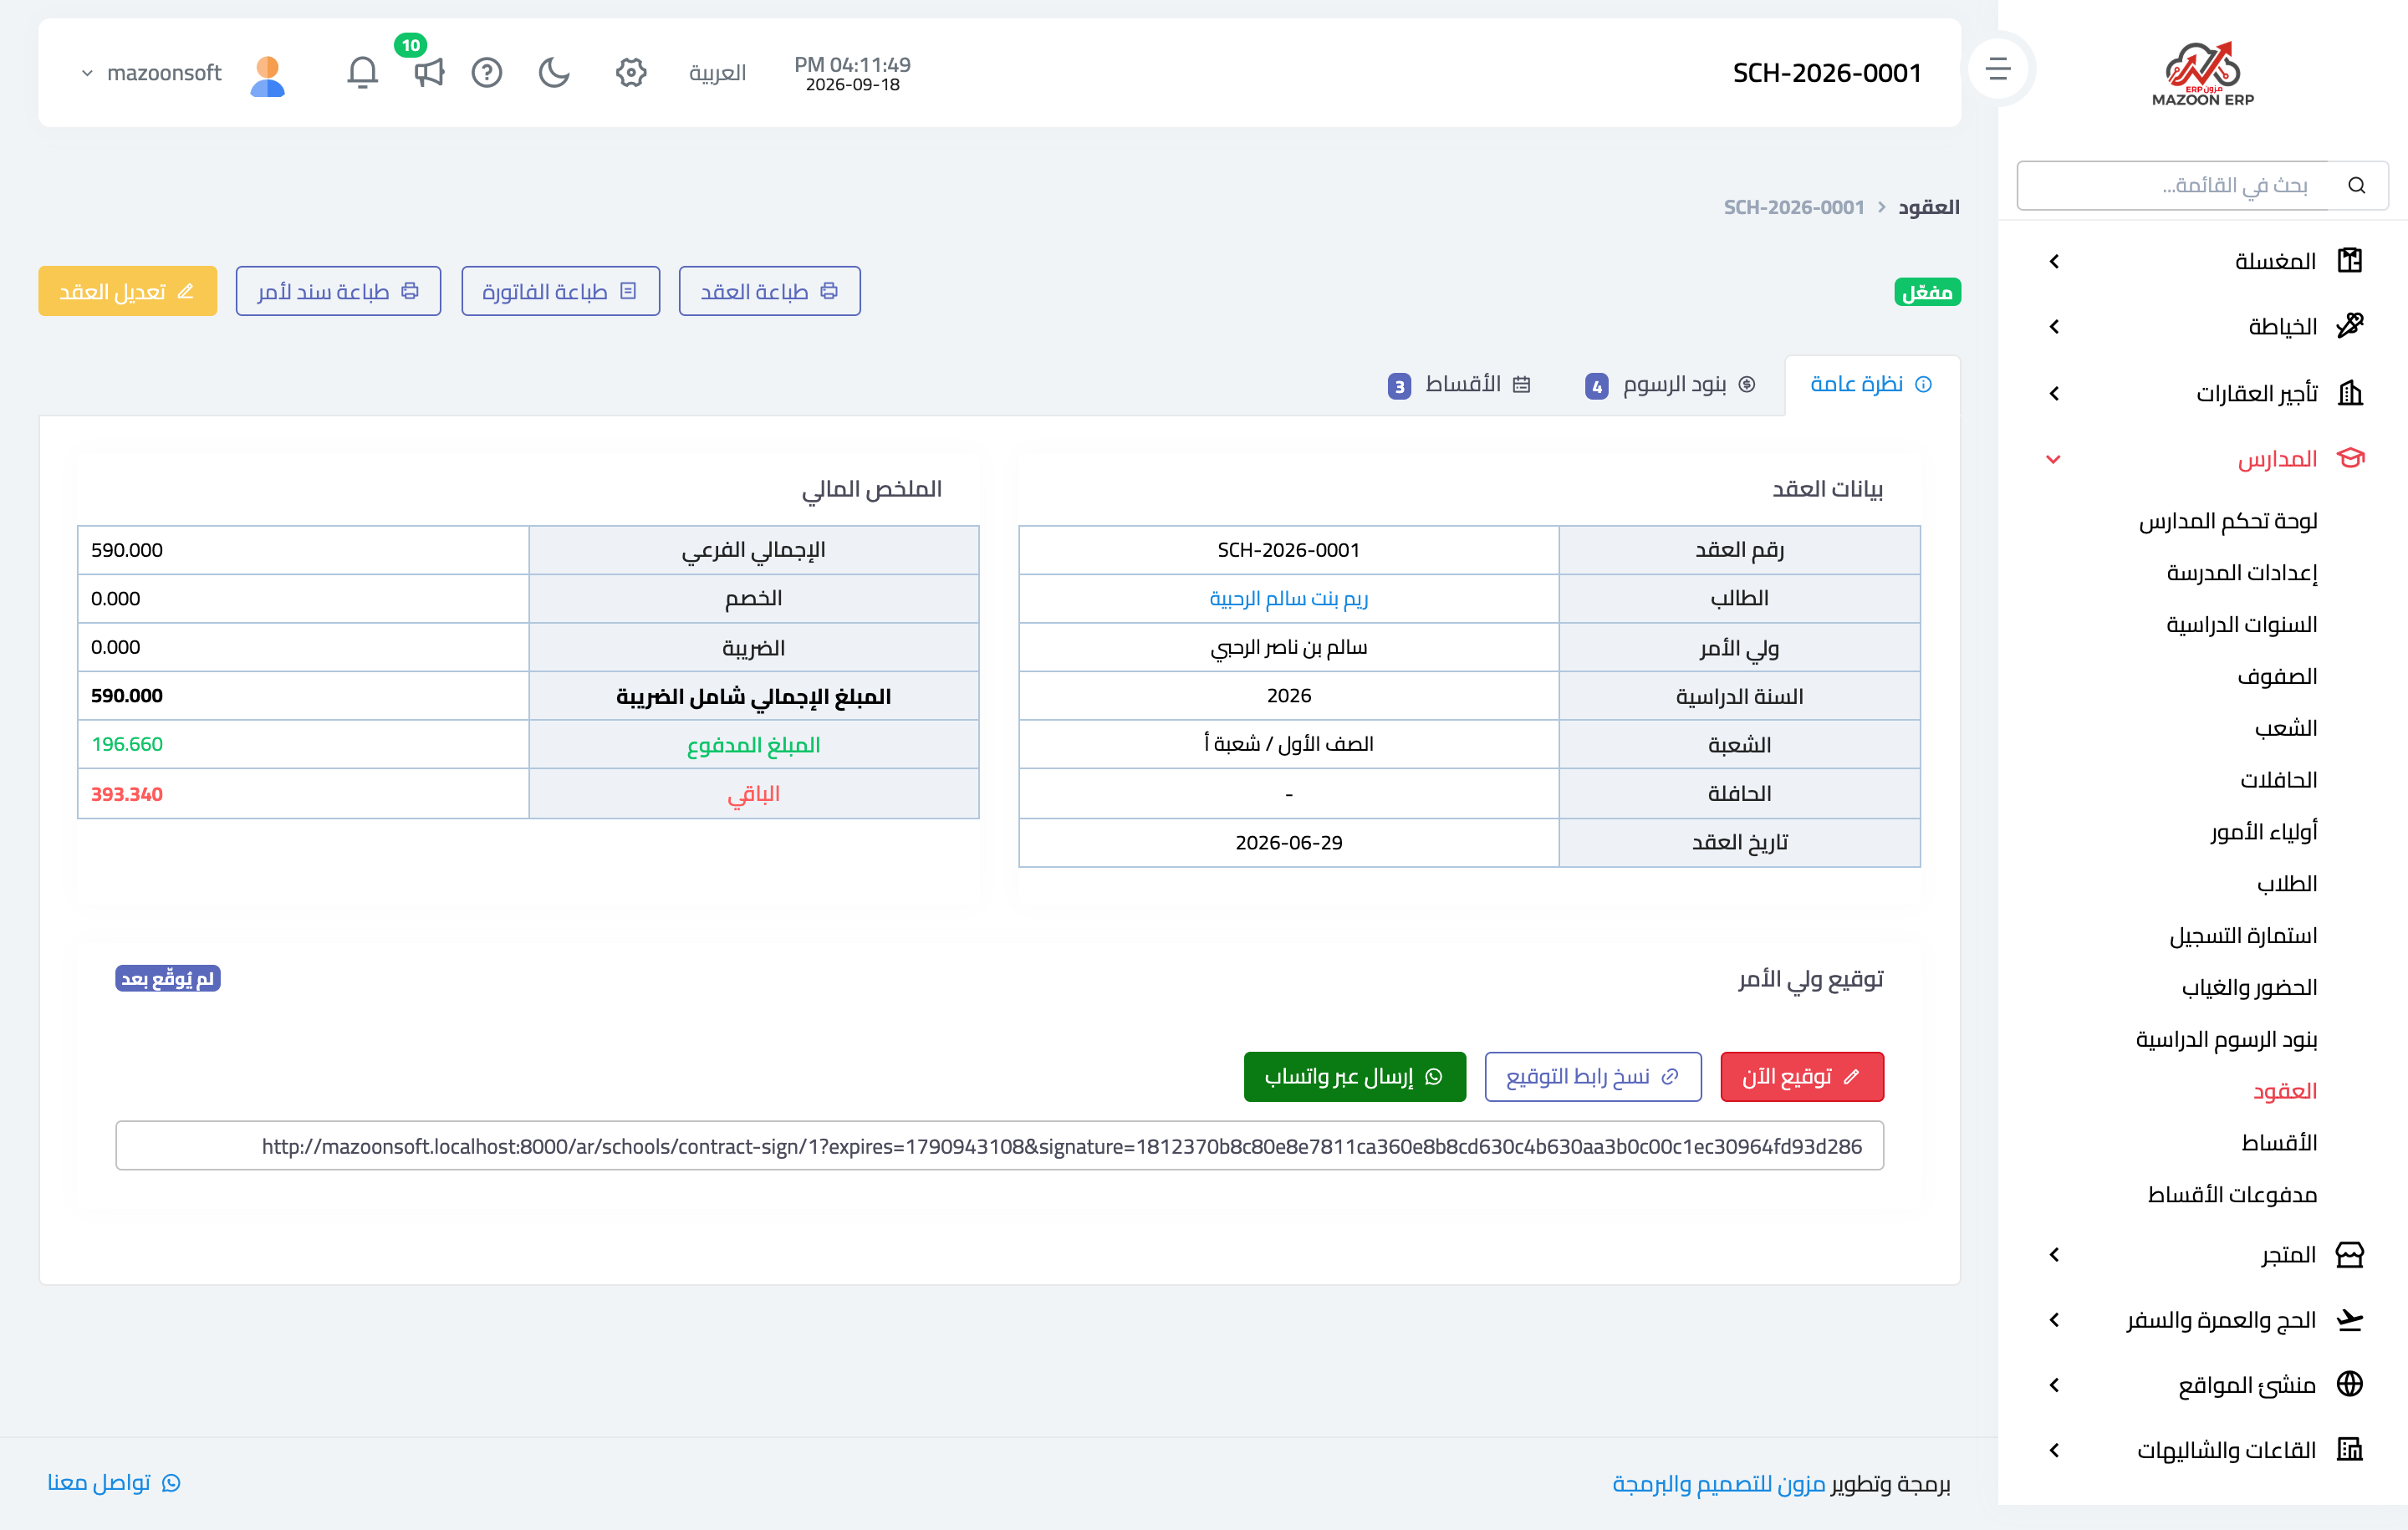Click the store (المتجر) sidebar icon
Image resolution: width=2408 pixels, height=1530 pixels.
pyautogui.click(x=2349, y=1254)
